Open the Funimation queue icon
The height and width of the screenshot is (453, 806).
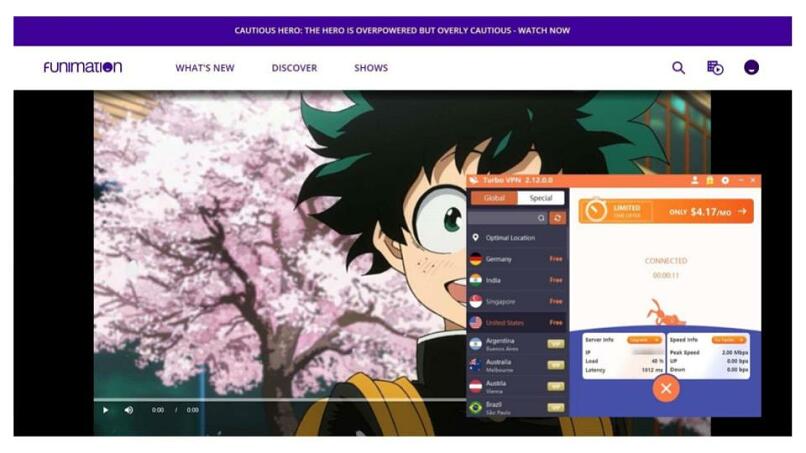click(715, 67)
